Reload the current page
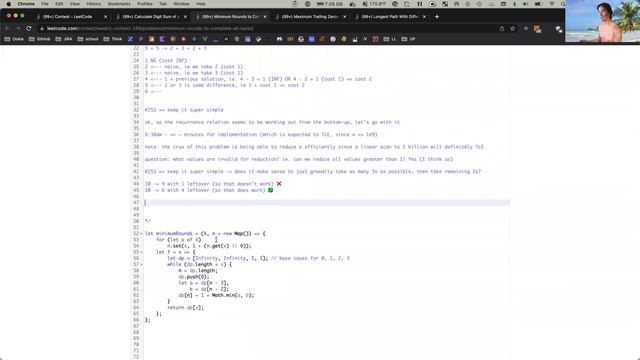 [29, 29]
